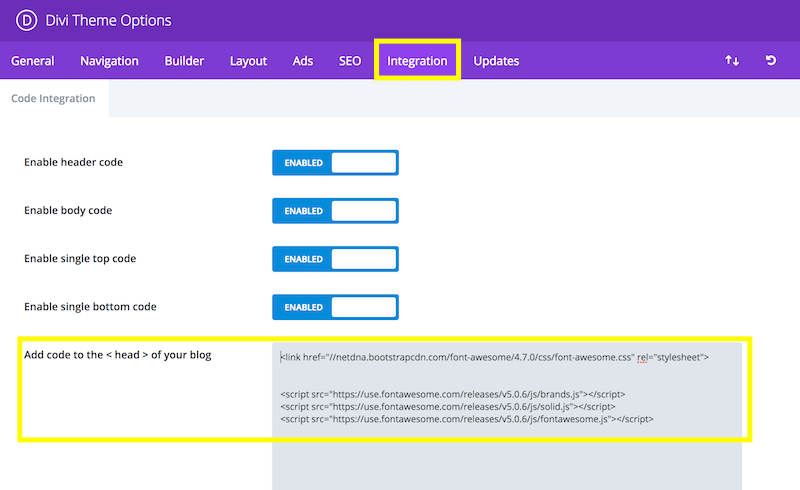This screenshot has width=800, height=490.
Task: Open the General tab
Action: coord(32,61)
